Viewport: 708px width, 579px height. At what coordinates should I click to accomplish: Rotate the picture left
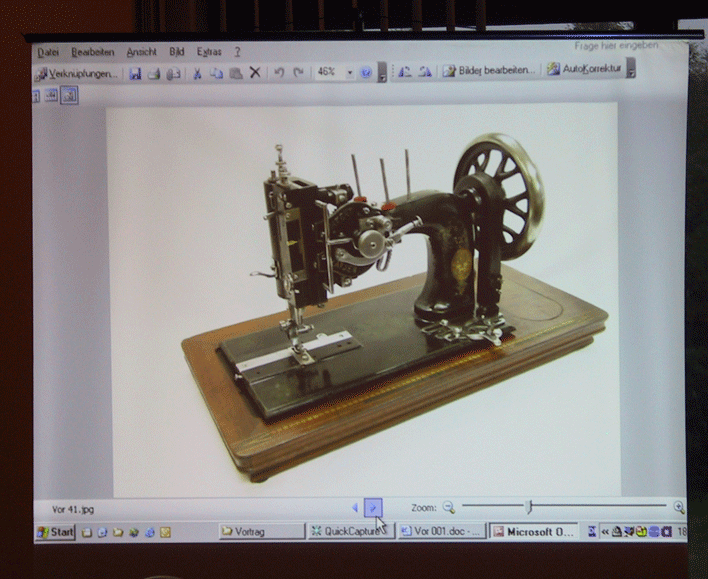pyautogui.click(x=405, y=71)
